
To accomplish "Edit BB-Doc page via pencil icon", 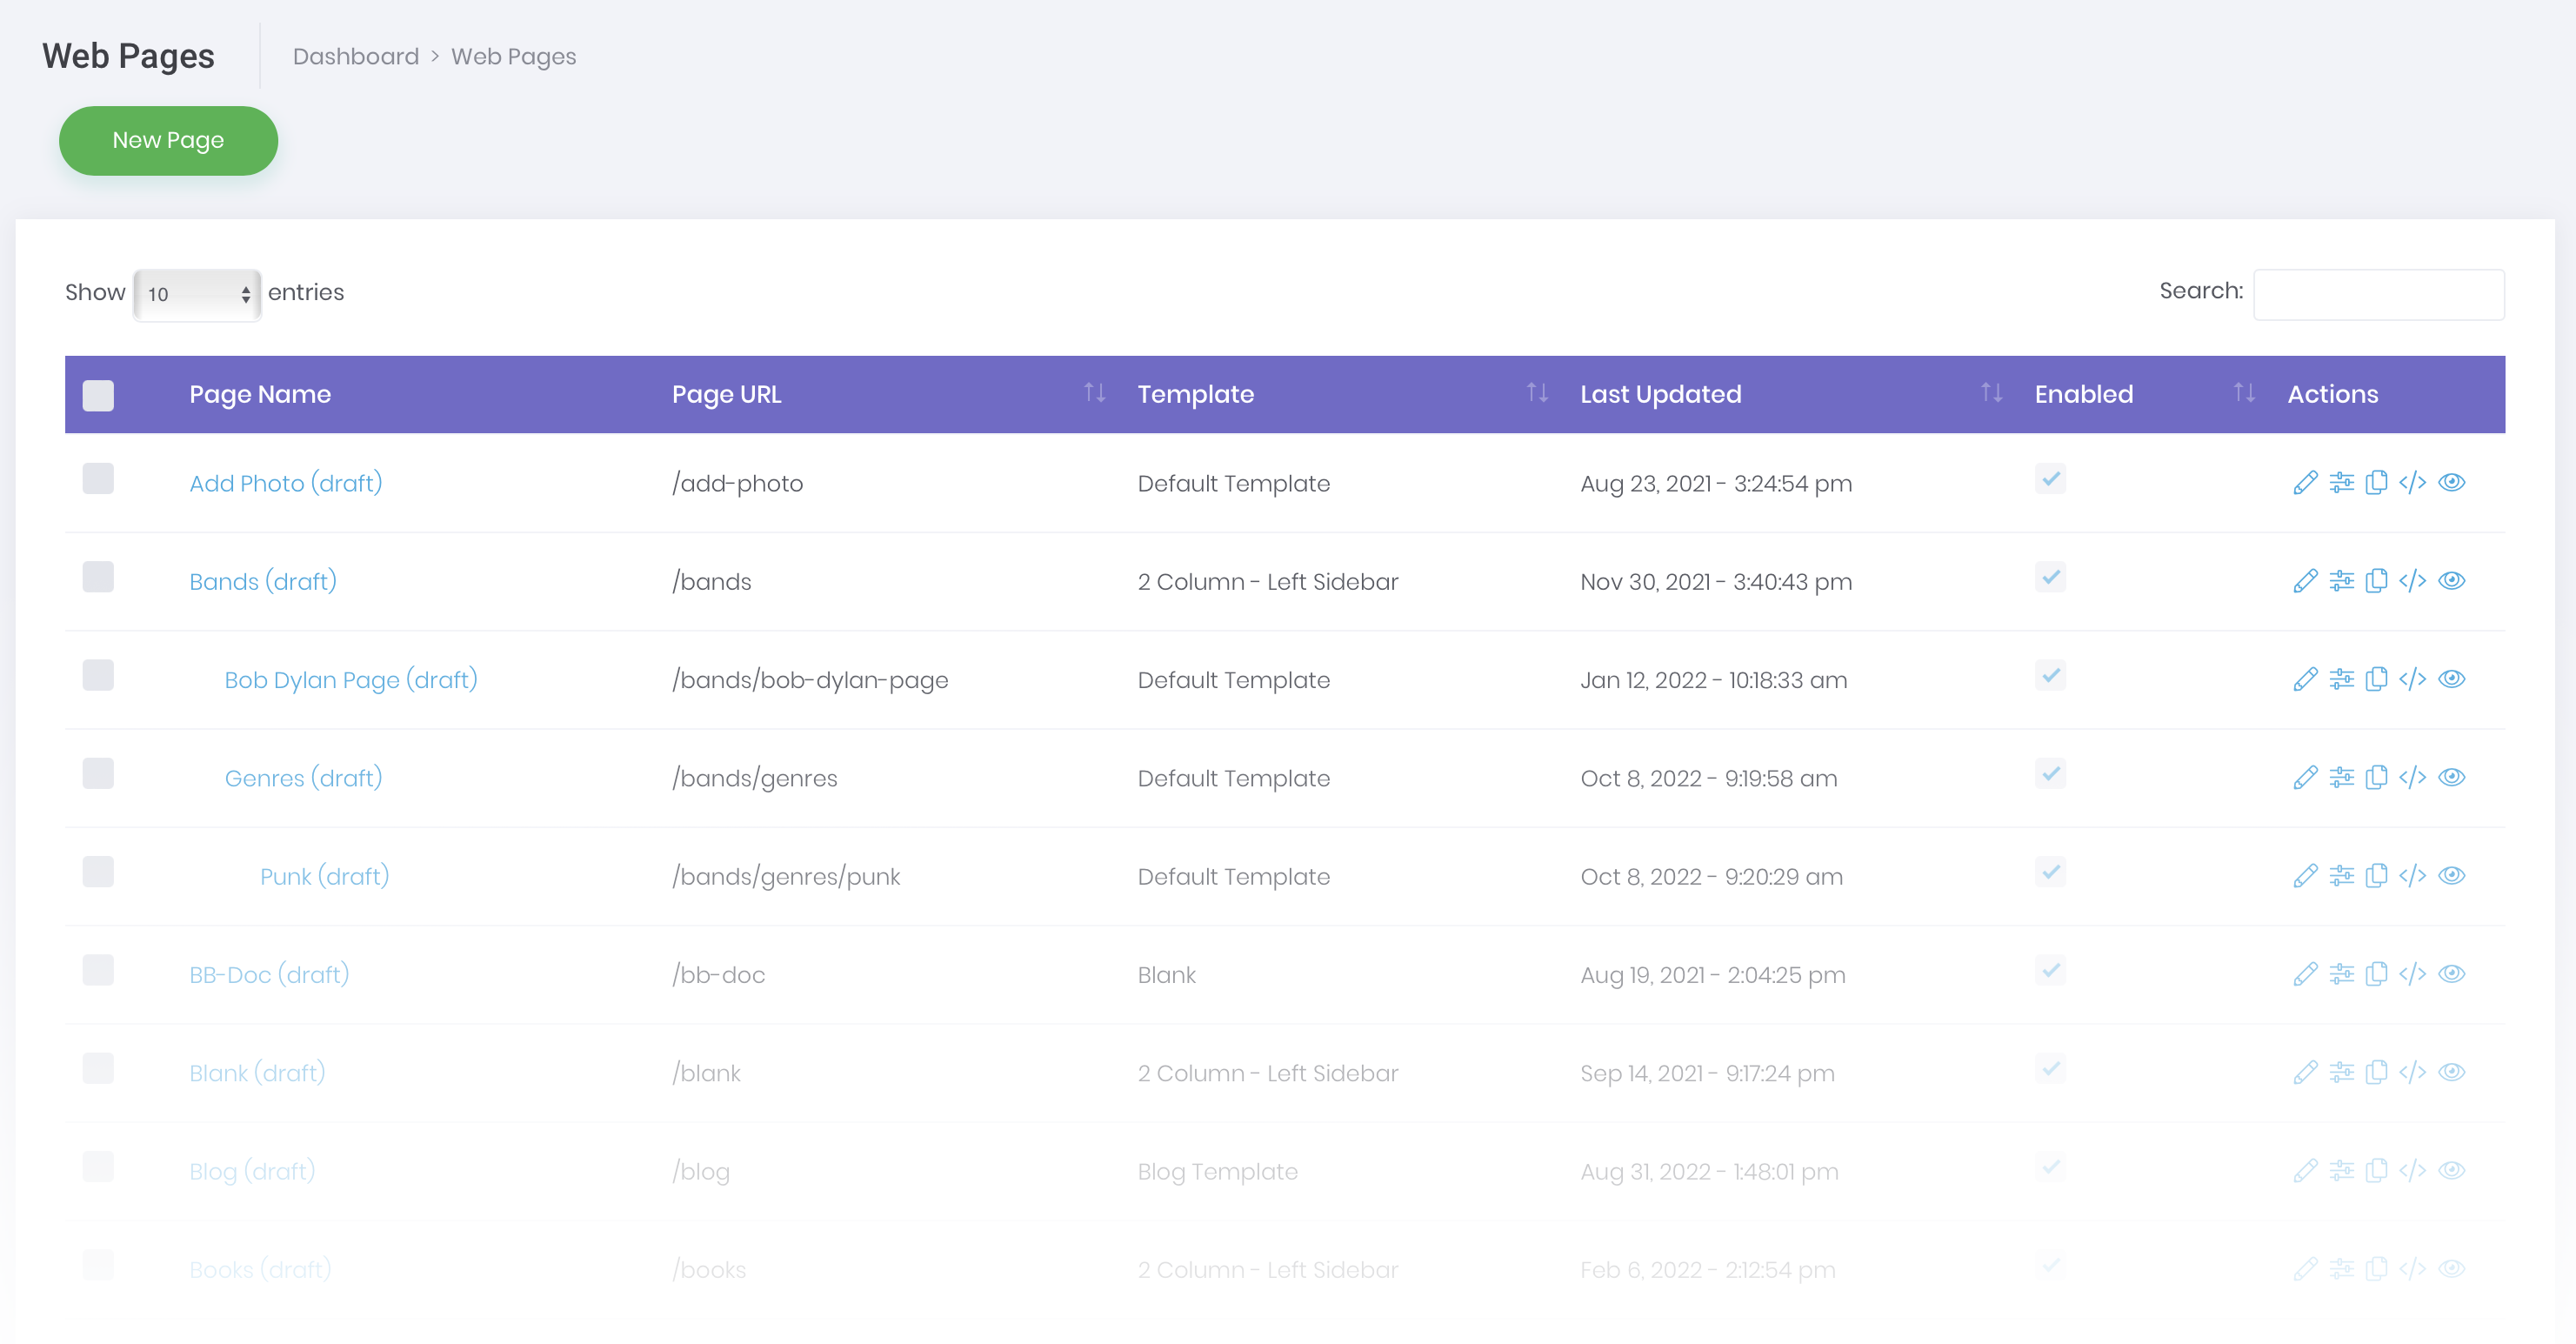I will click(x=2305, y=974).
